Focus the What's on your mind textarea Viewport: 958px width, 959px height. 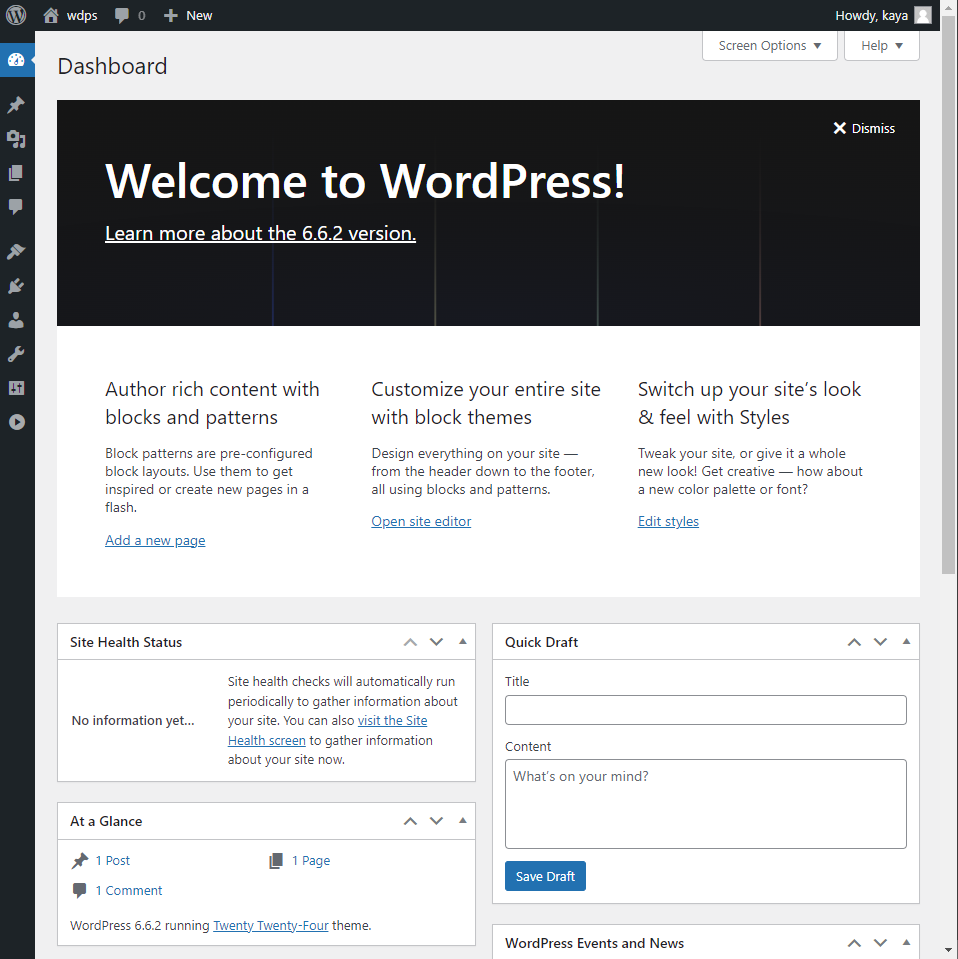(x=705, y=804)
